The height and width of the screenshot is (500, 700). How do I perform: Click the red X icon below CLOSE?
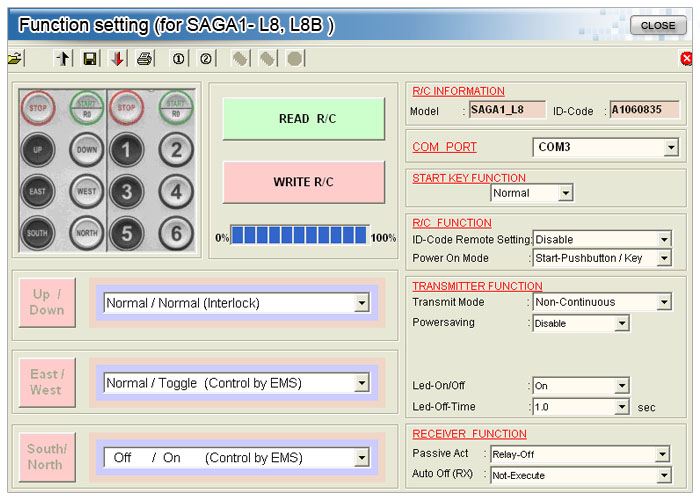pyautogui.click(x=686, y=59)
